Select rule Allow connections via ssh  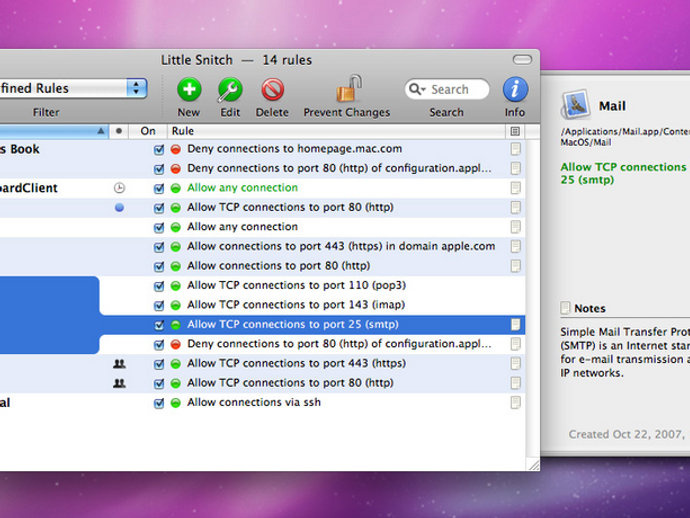coord(254,402)
